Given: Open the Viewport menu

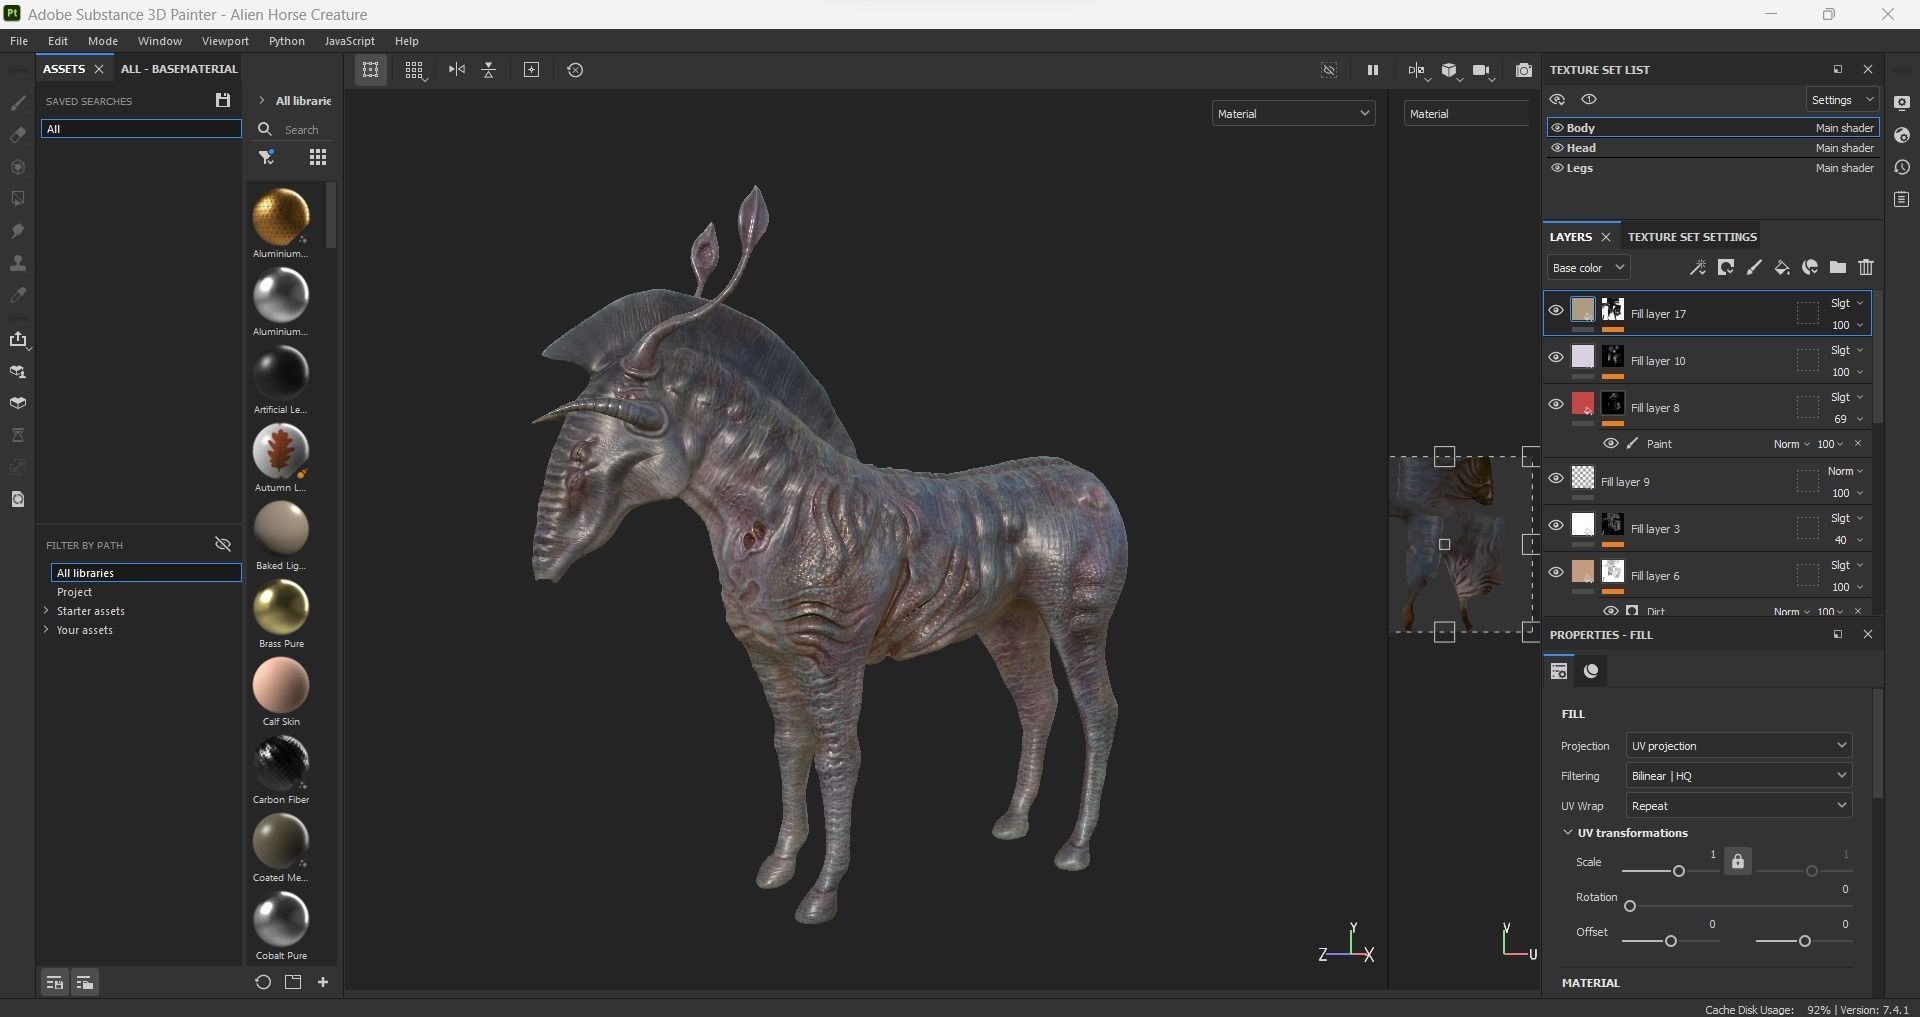Looking at the screenshot, I should coord(225,41).
